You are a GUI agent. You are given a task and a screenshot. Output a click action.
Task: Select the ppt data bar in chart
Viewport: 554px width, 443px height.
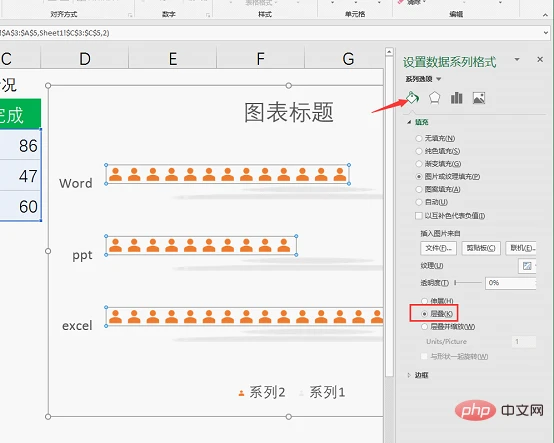pyautogui.click(x=201, y=245)
